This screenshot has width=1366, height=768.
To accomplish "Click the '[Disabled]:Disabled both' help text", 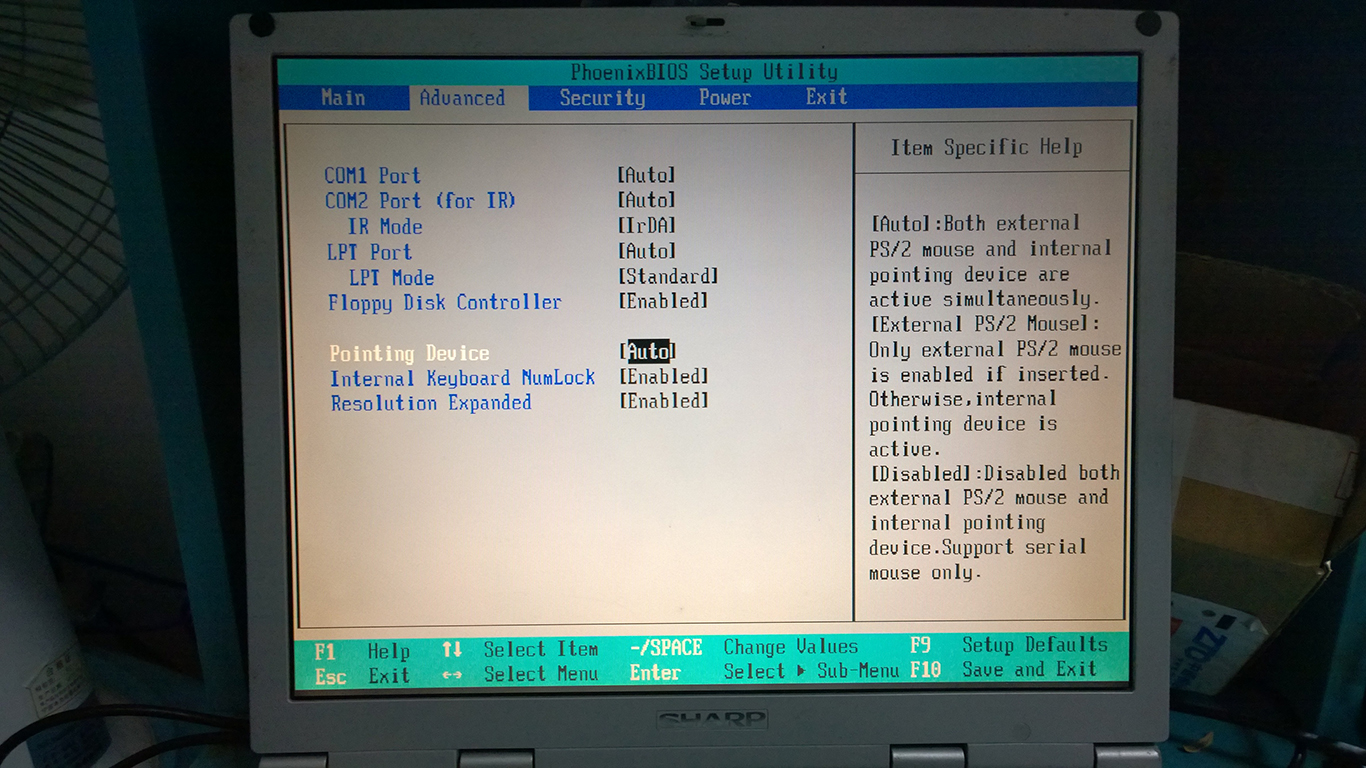I will pos(994,473).
